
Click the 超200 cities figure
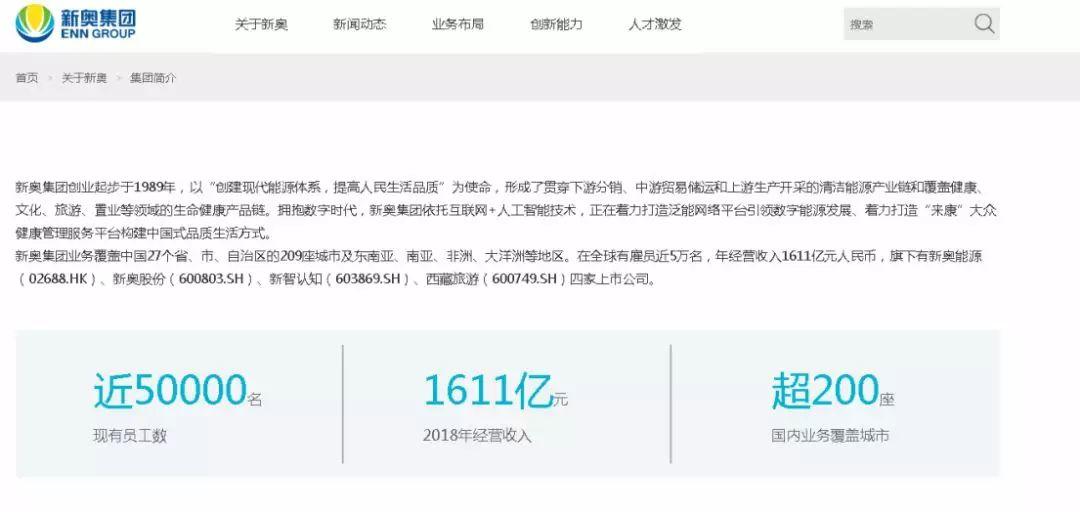(x=824, y=391)
